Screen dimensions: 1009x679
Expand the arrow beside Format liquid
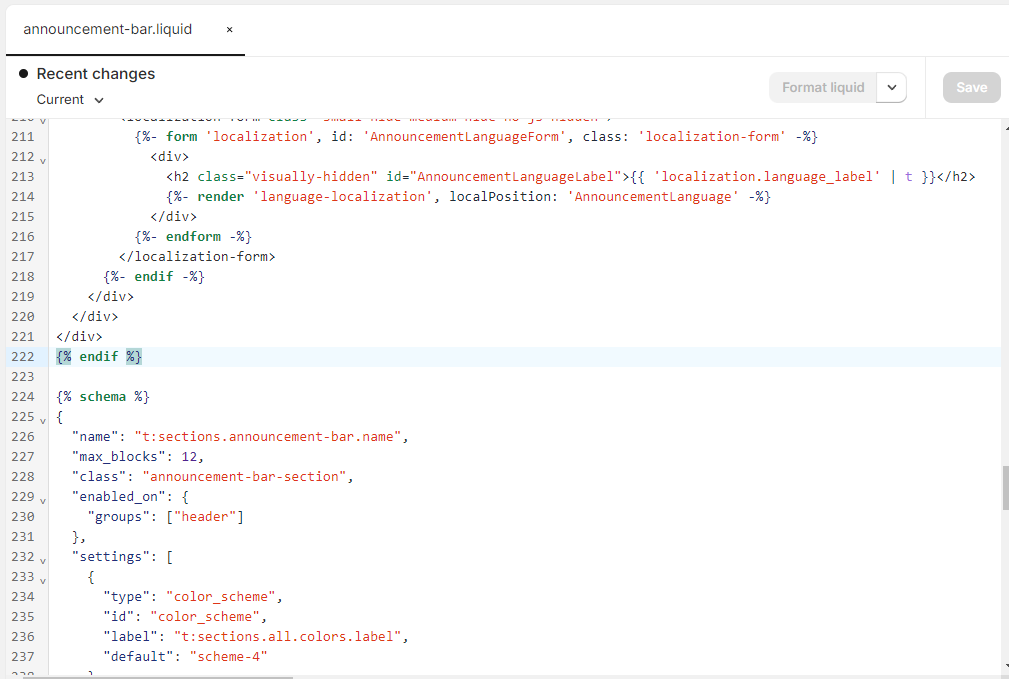pos(891,88)
